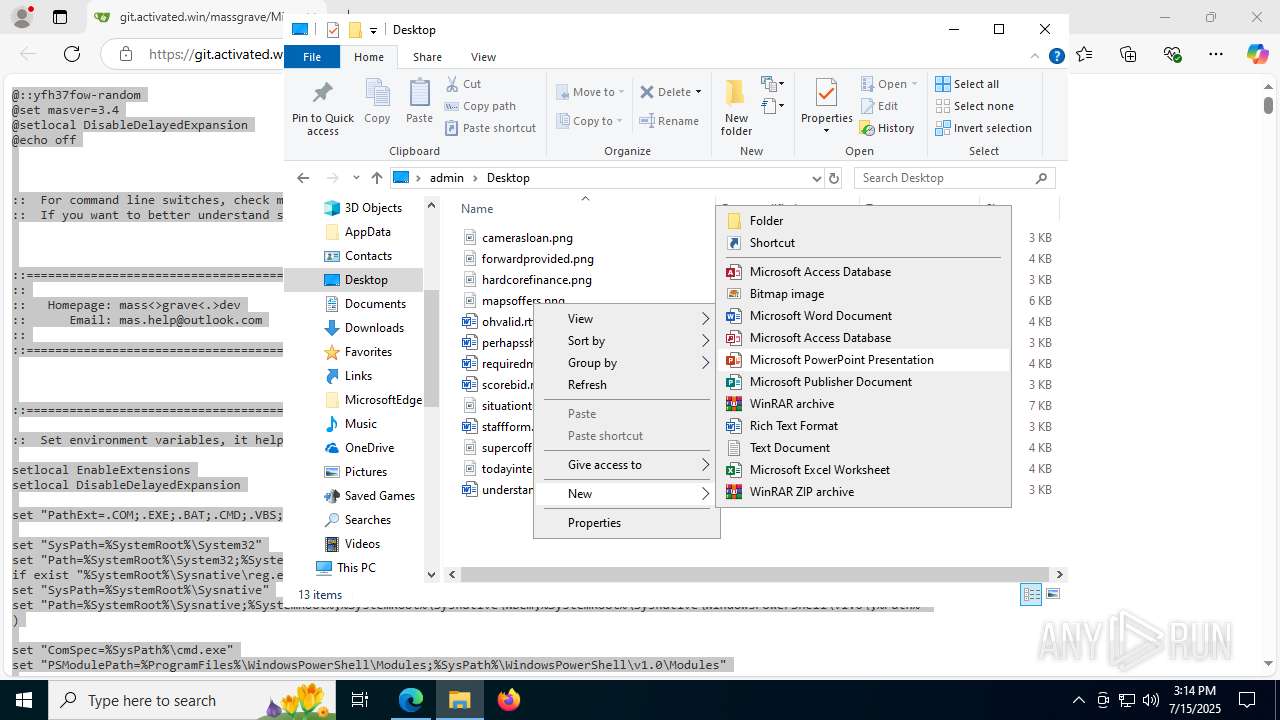Image resolution: width=1280 pixels, height=720 pixels.
Task: Open Task View on the taskbar
Action: pyautogui.click(x=360, y=700)
